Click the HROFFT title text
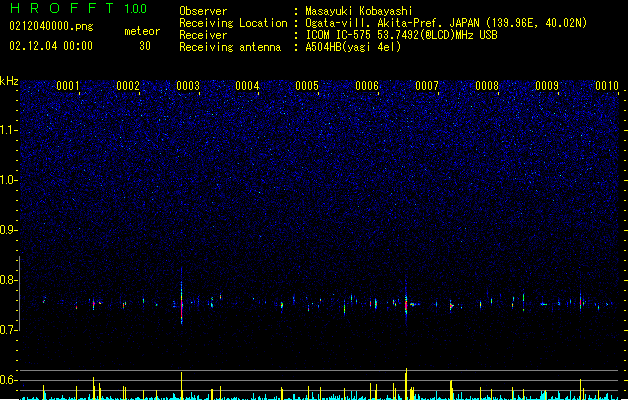This screenshot has height=400, width=629. coord(61,8)
